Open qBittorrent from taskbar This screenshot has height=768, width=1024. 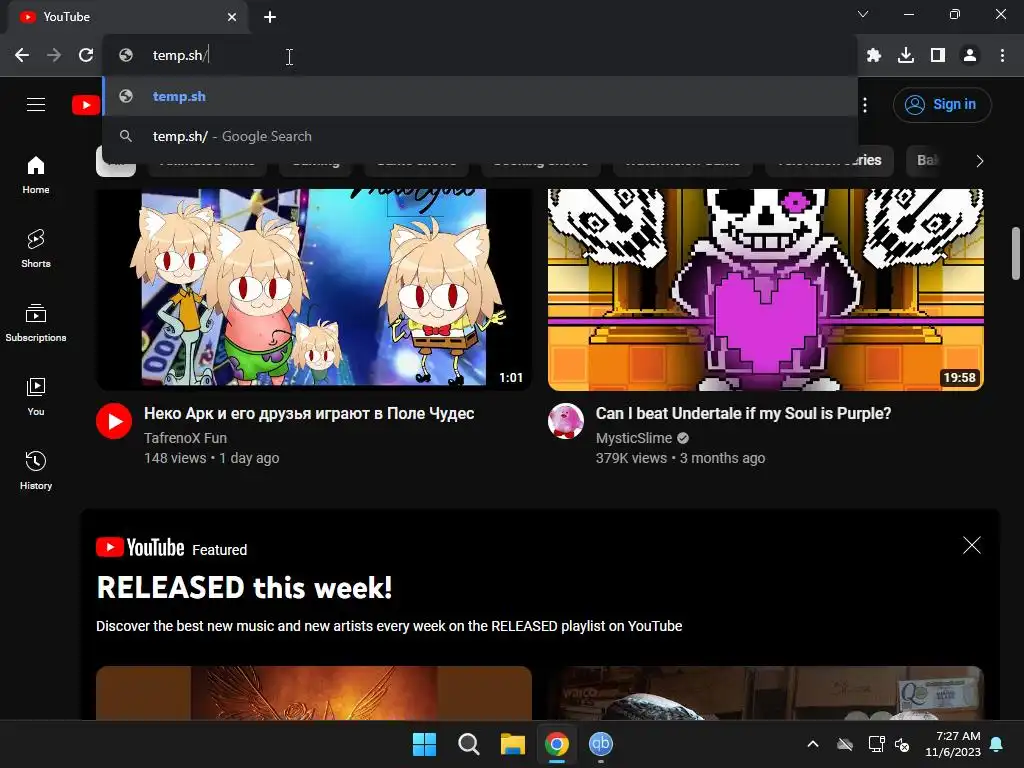(x=601, y=744)
